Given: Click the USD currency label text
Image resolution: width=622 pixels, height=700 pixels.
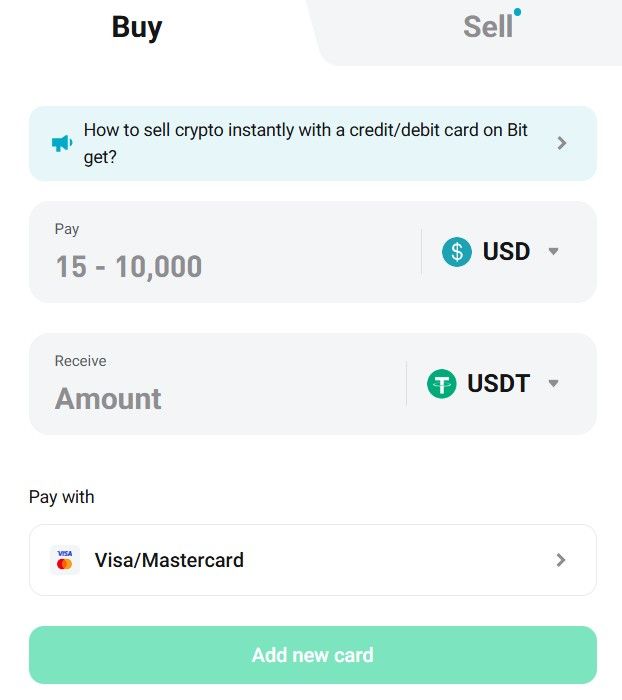Looking at the screenshot, I should click(506, 251).
